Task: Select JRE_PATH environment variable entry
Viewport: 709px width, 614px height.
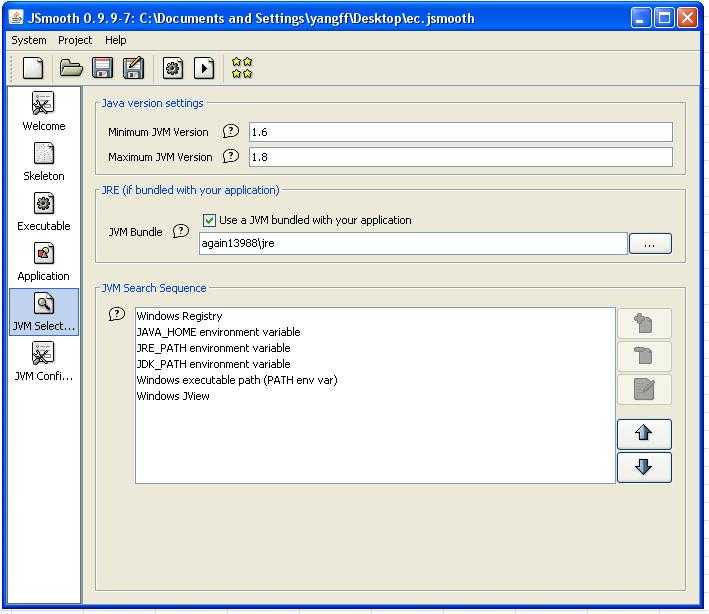Action: point(375,348)
